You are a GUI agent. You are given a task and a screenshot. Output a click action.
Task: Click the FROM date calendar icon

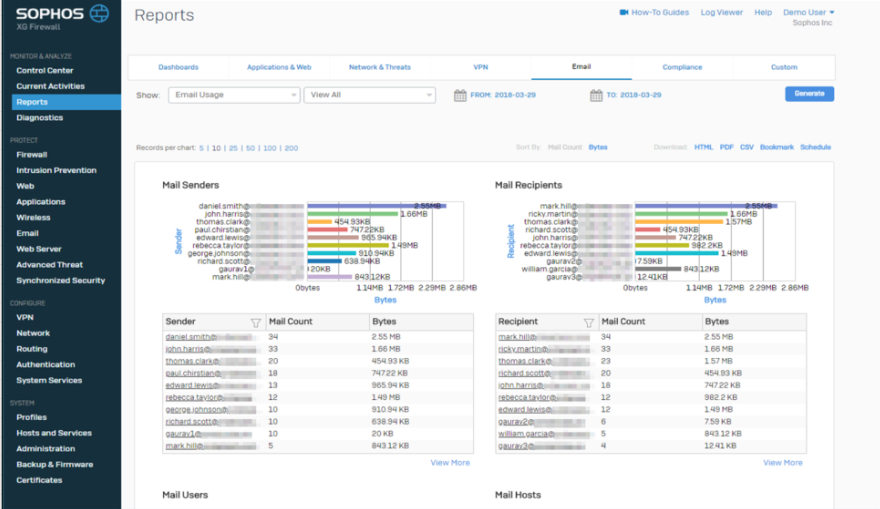pos(460,95)
